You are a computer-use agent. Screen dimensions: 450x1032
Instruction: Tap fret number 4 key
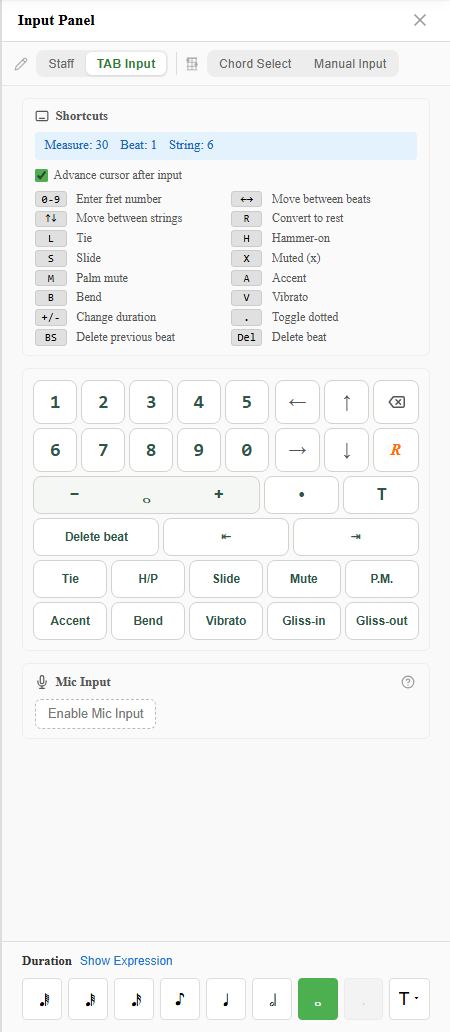pyautogui.click(x=199, y=401)
